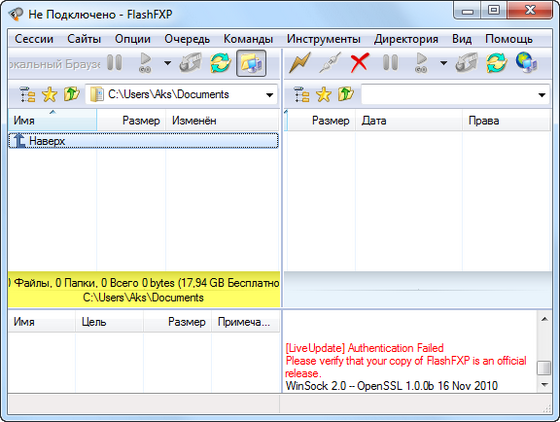Click the log scrollbar thumb

pos(544,368)
